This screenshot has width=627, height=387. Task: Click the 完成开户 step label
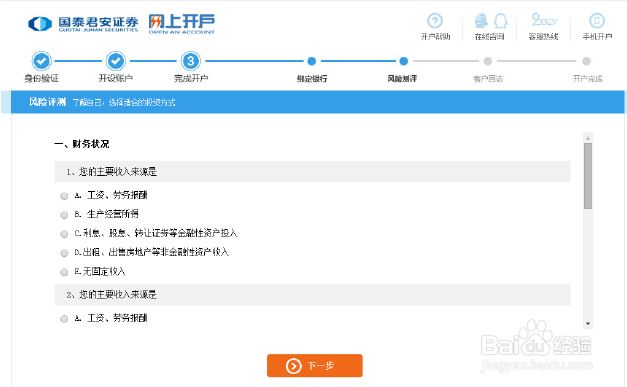(191, 78)
